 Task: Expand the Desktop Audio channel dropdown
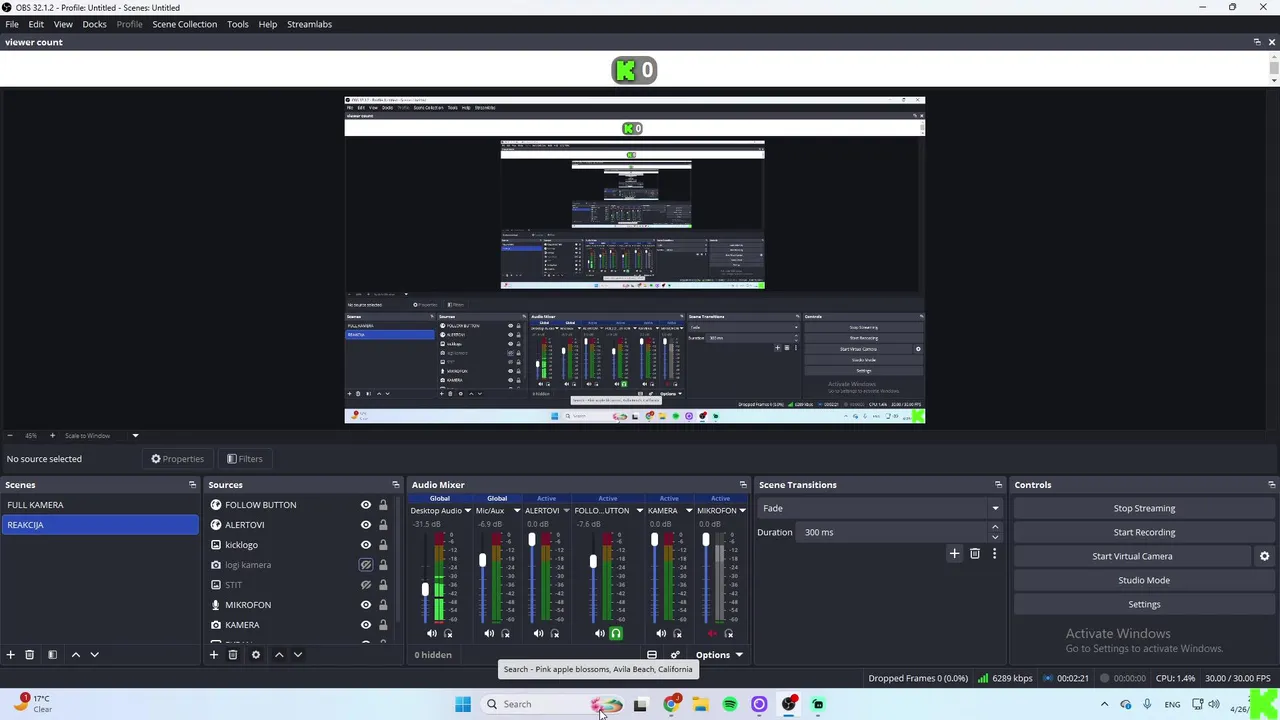click(x=467, y=511)
